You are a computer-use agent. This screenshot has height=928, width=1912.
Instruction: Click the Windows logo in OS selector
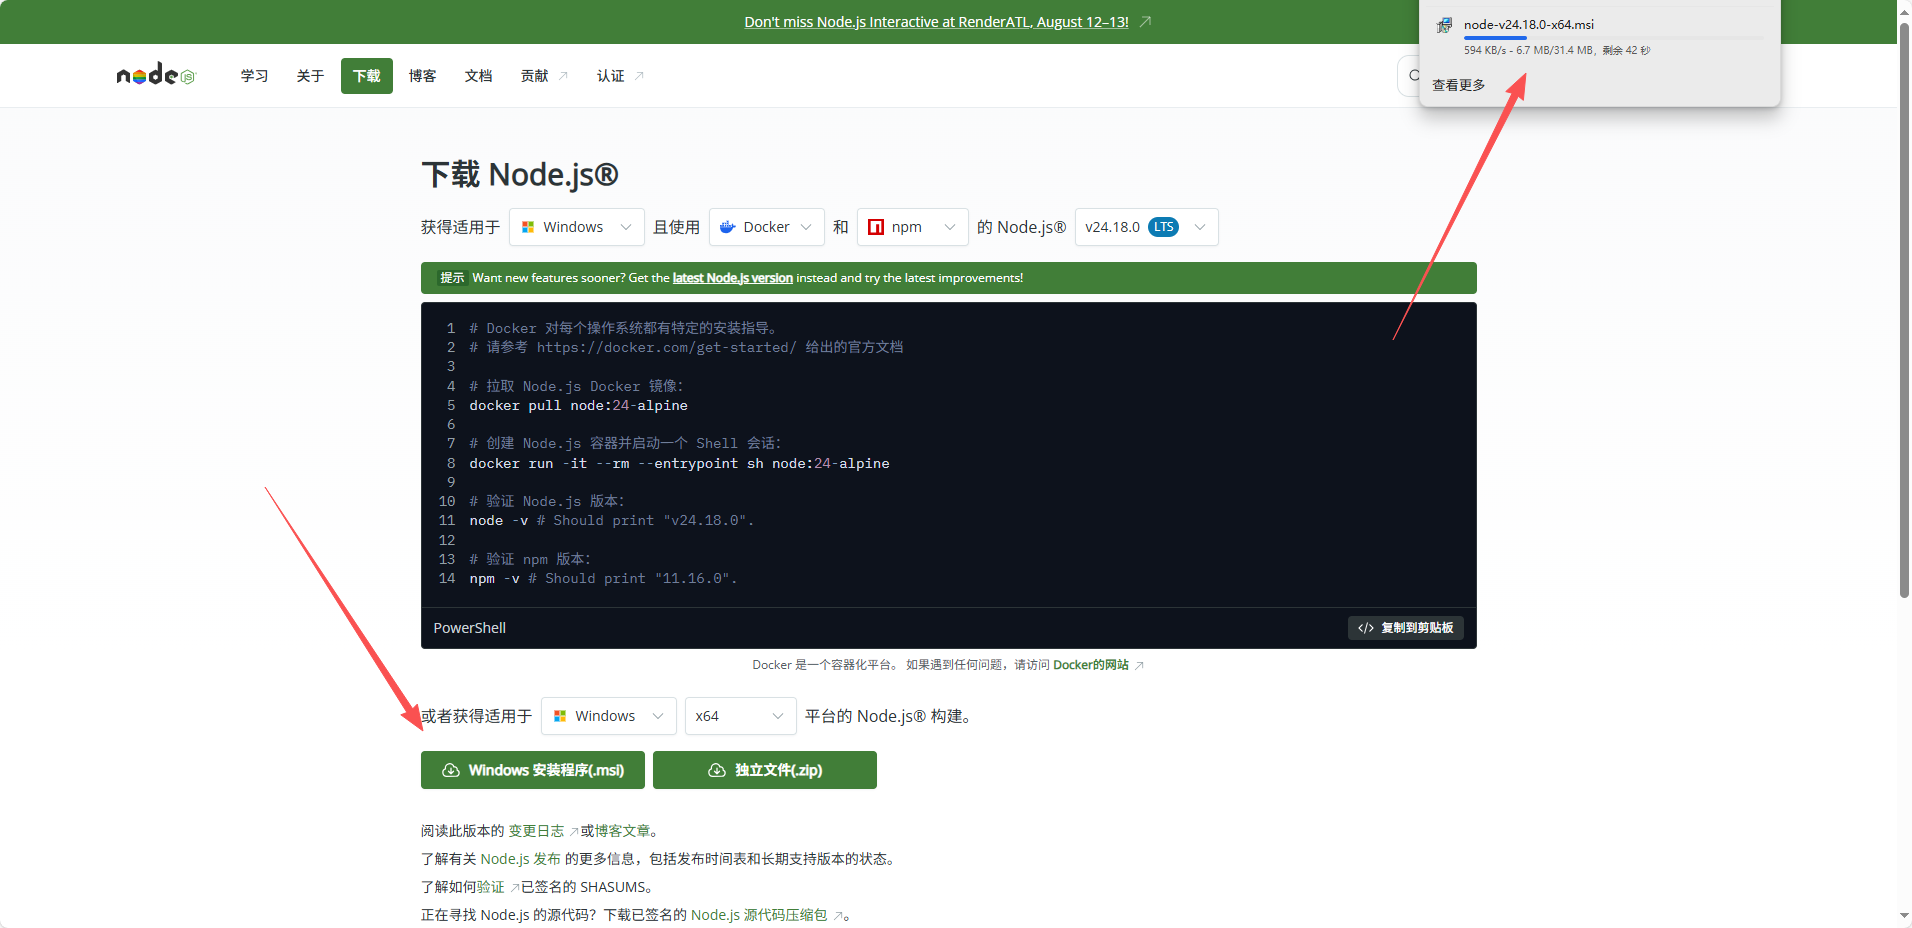528,227
